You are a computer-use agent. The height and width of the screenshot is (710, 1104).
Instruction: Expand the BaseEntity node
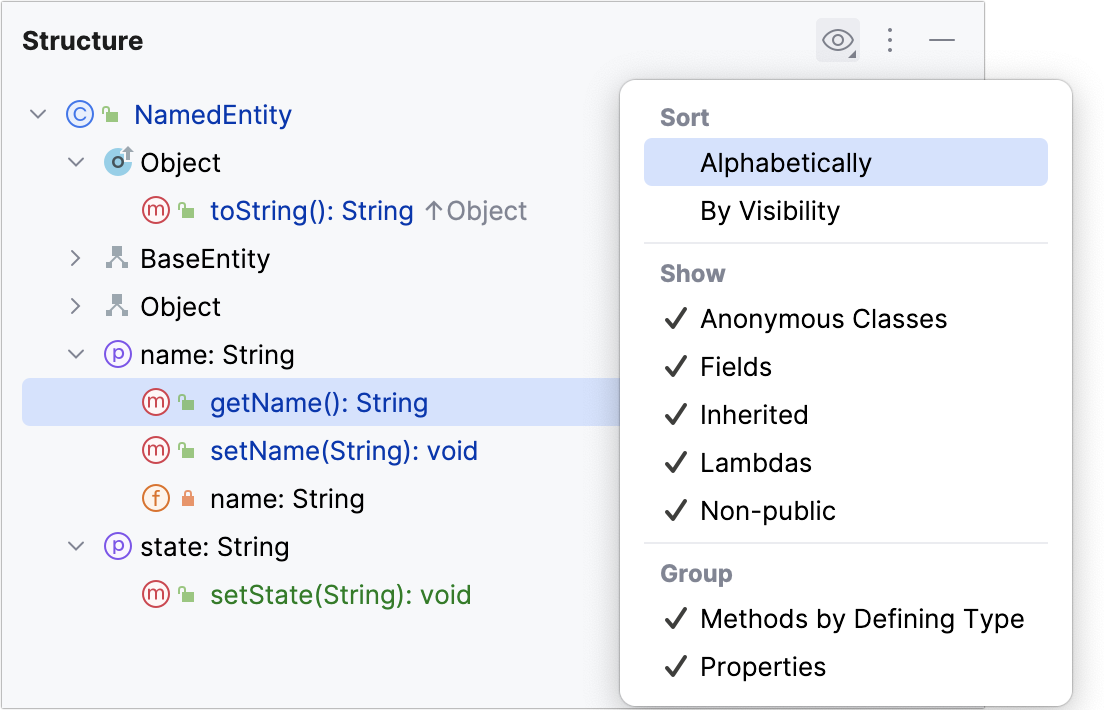tap(75, 258)
